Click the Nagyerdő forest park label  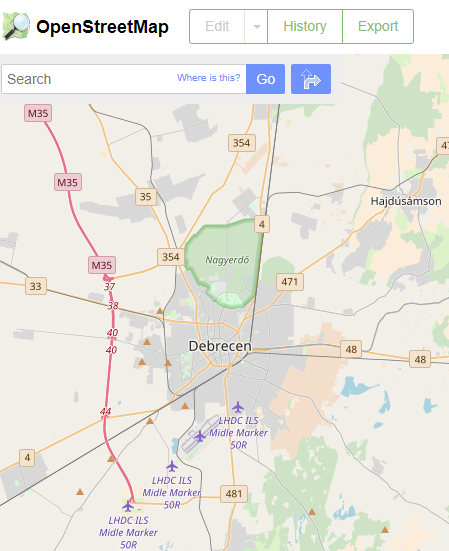[227, 260]
